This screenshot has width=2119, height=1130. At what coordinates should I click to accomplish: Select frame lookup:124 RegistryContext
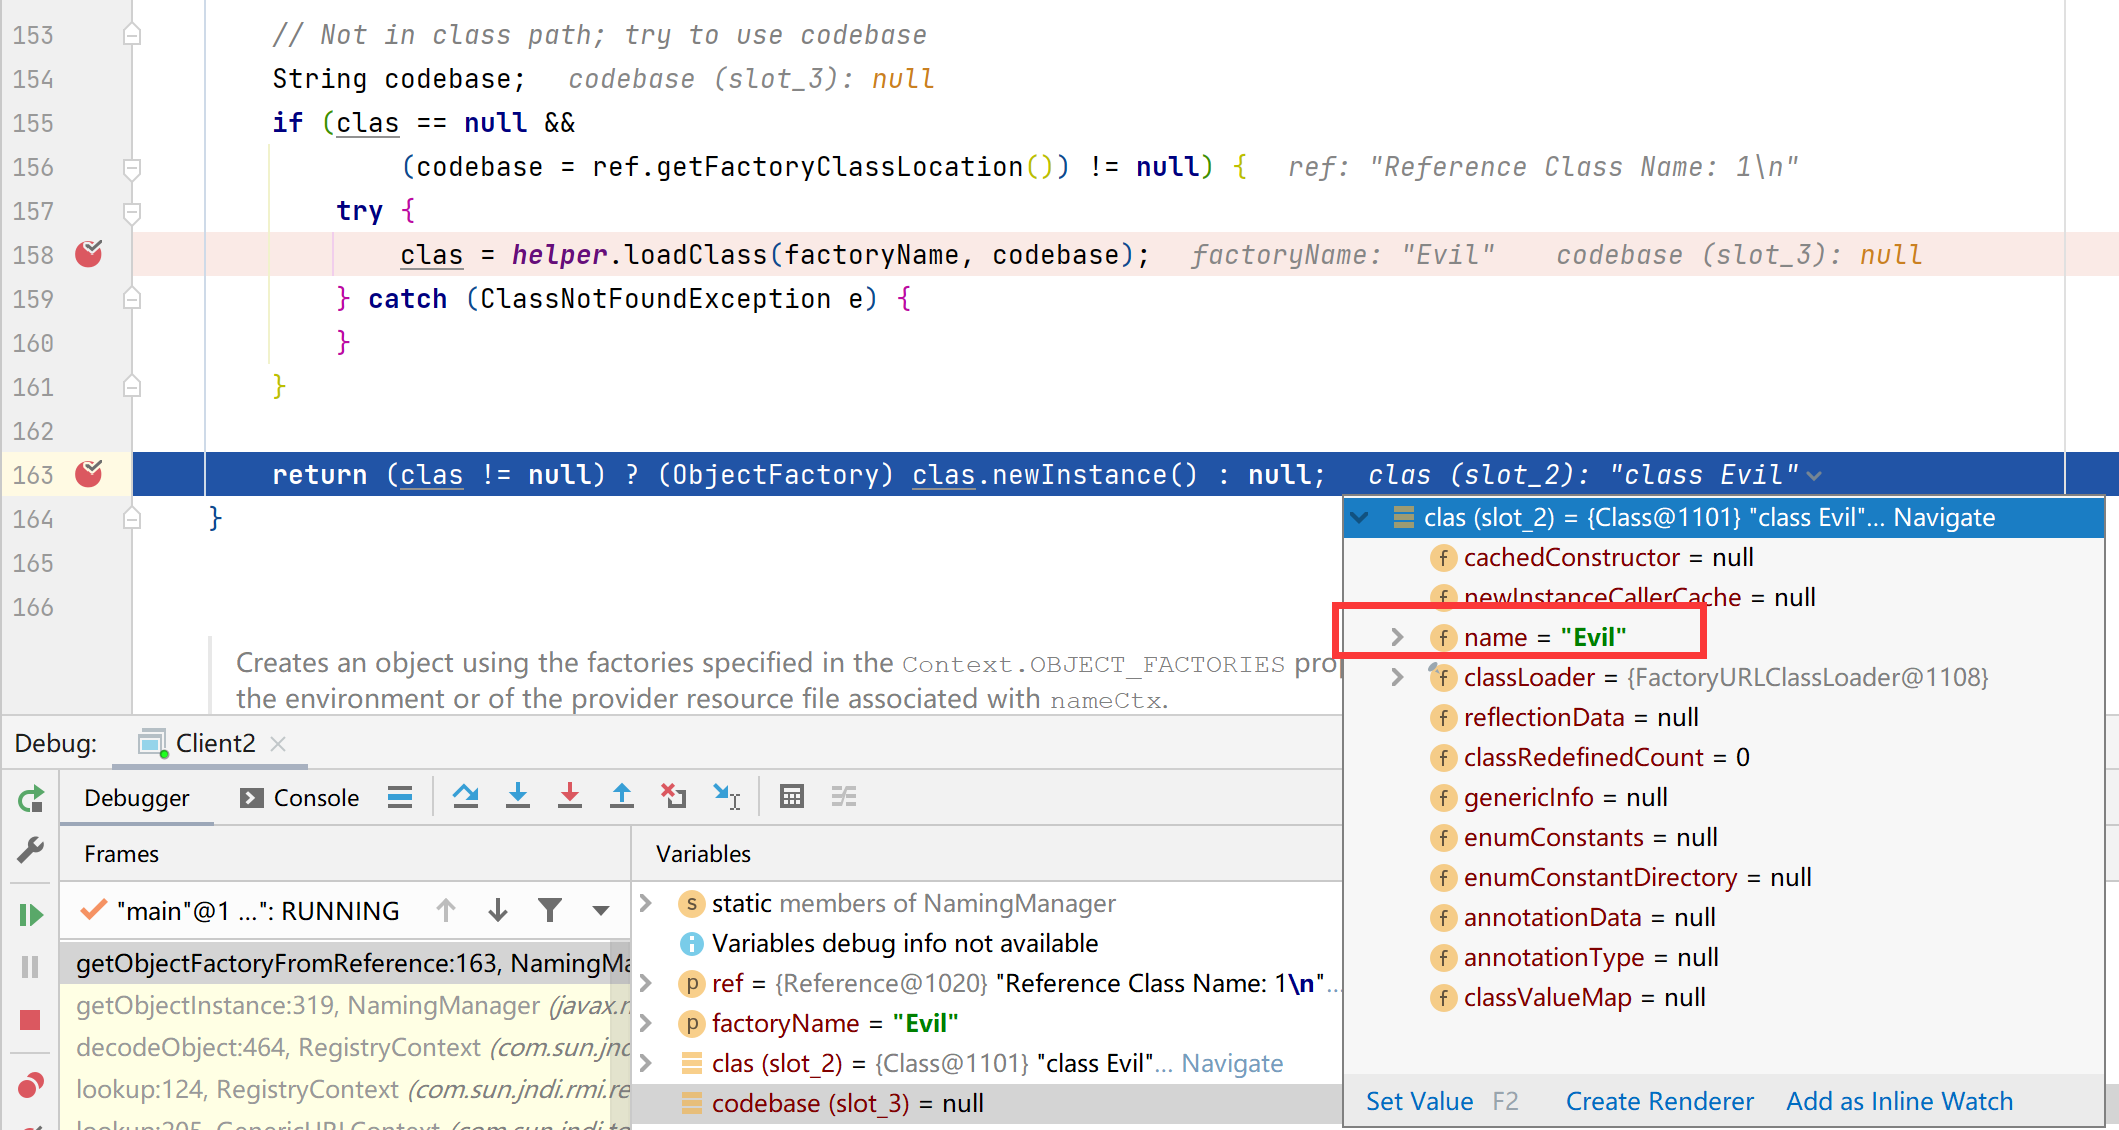click(x=346, y=1089)
